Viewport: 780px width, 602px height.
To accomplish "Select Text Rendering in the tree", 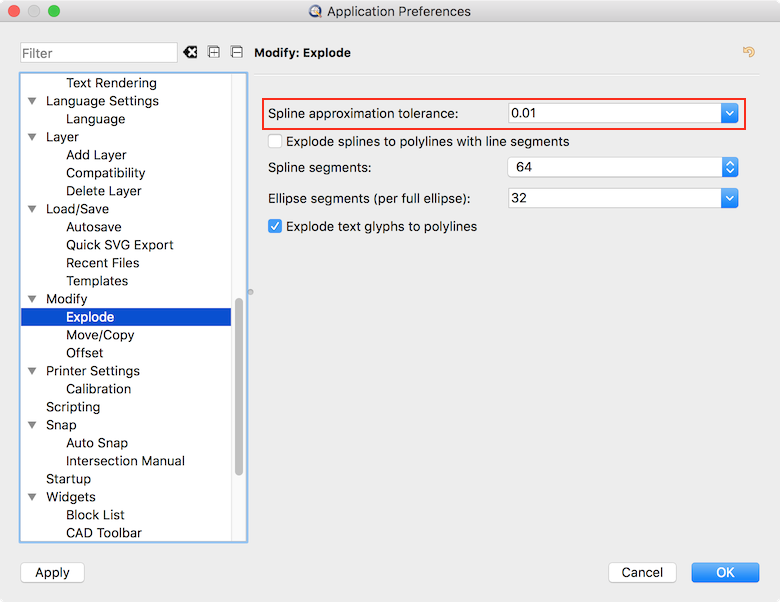I will point(111,83).
